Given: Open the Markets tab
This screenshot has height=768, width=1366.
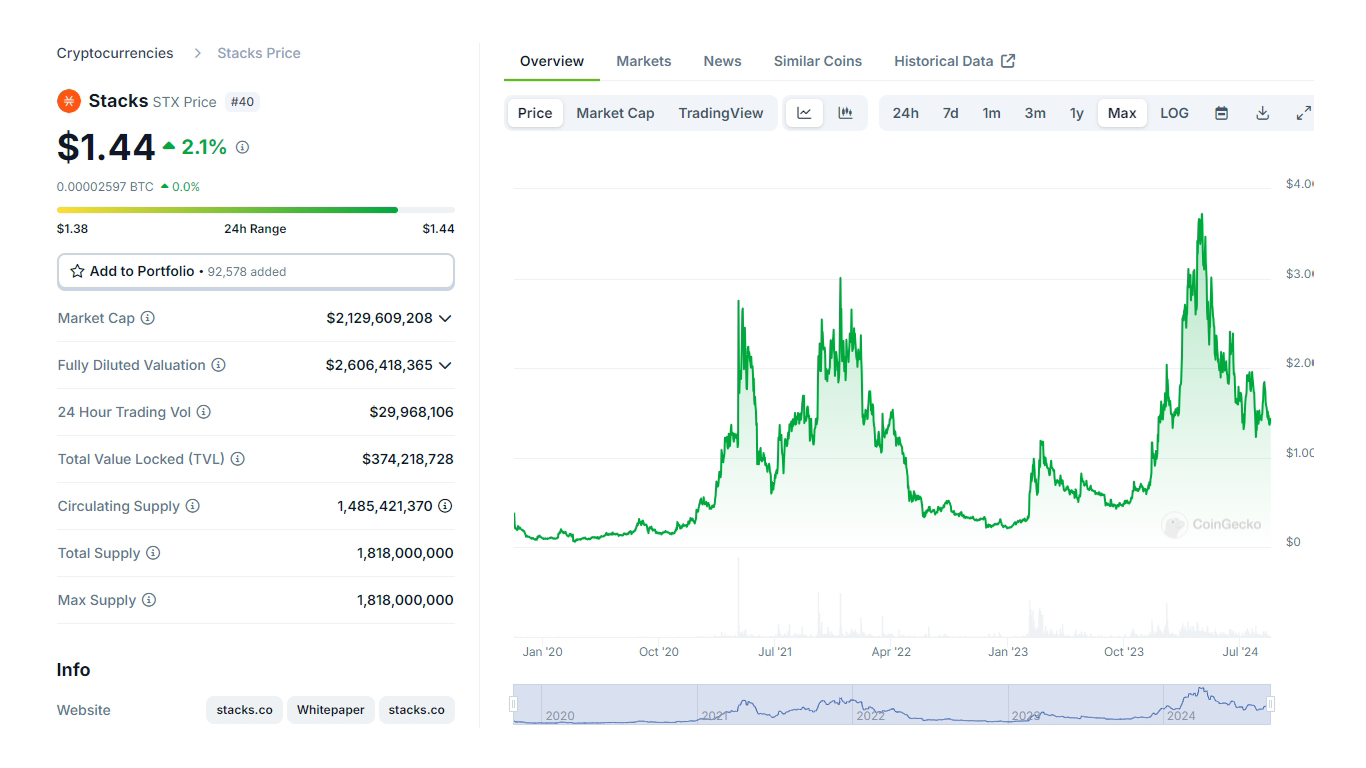Looking at the screenshot, I should pyautogui.click(x=644, y=61).
